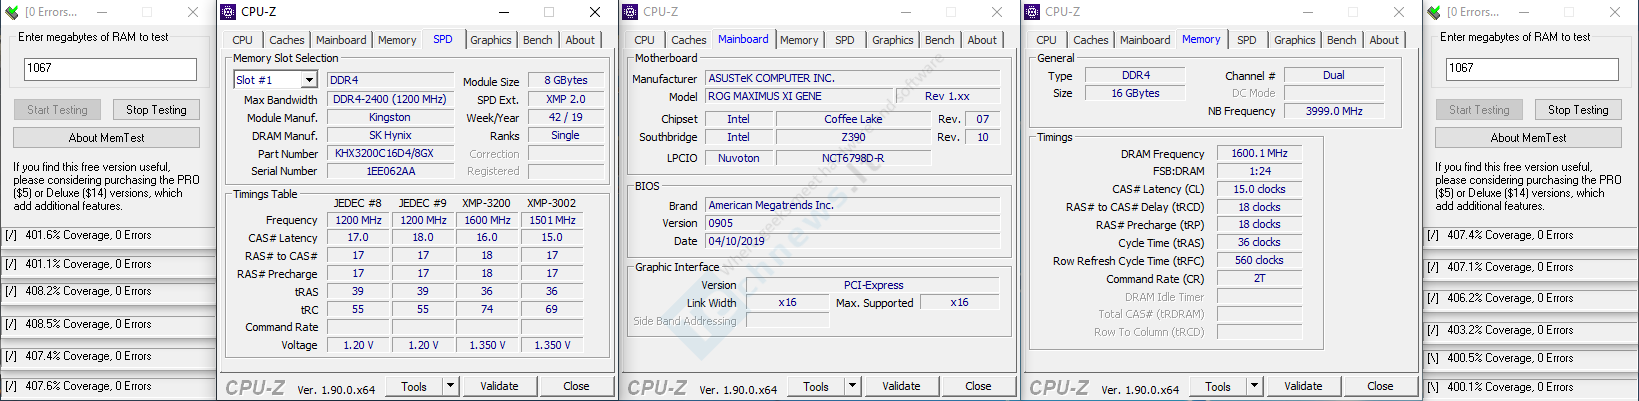This screenshot has width=1639, height=401.
Task: Open the About tab in the CPU-Z Memory window
Action: point(1384,40)
